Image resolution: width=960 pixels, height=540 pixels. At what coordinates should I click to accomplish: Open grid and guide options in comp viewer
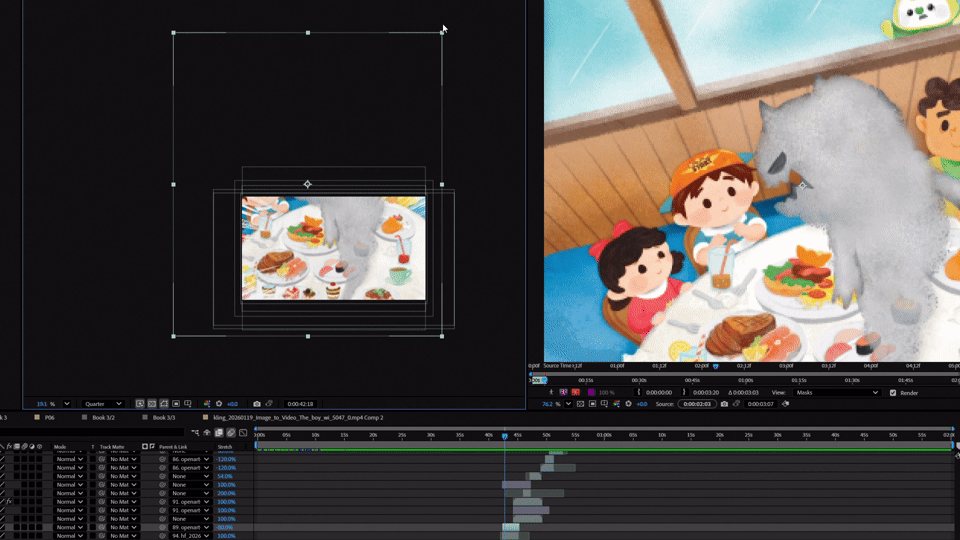188,403
